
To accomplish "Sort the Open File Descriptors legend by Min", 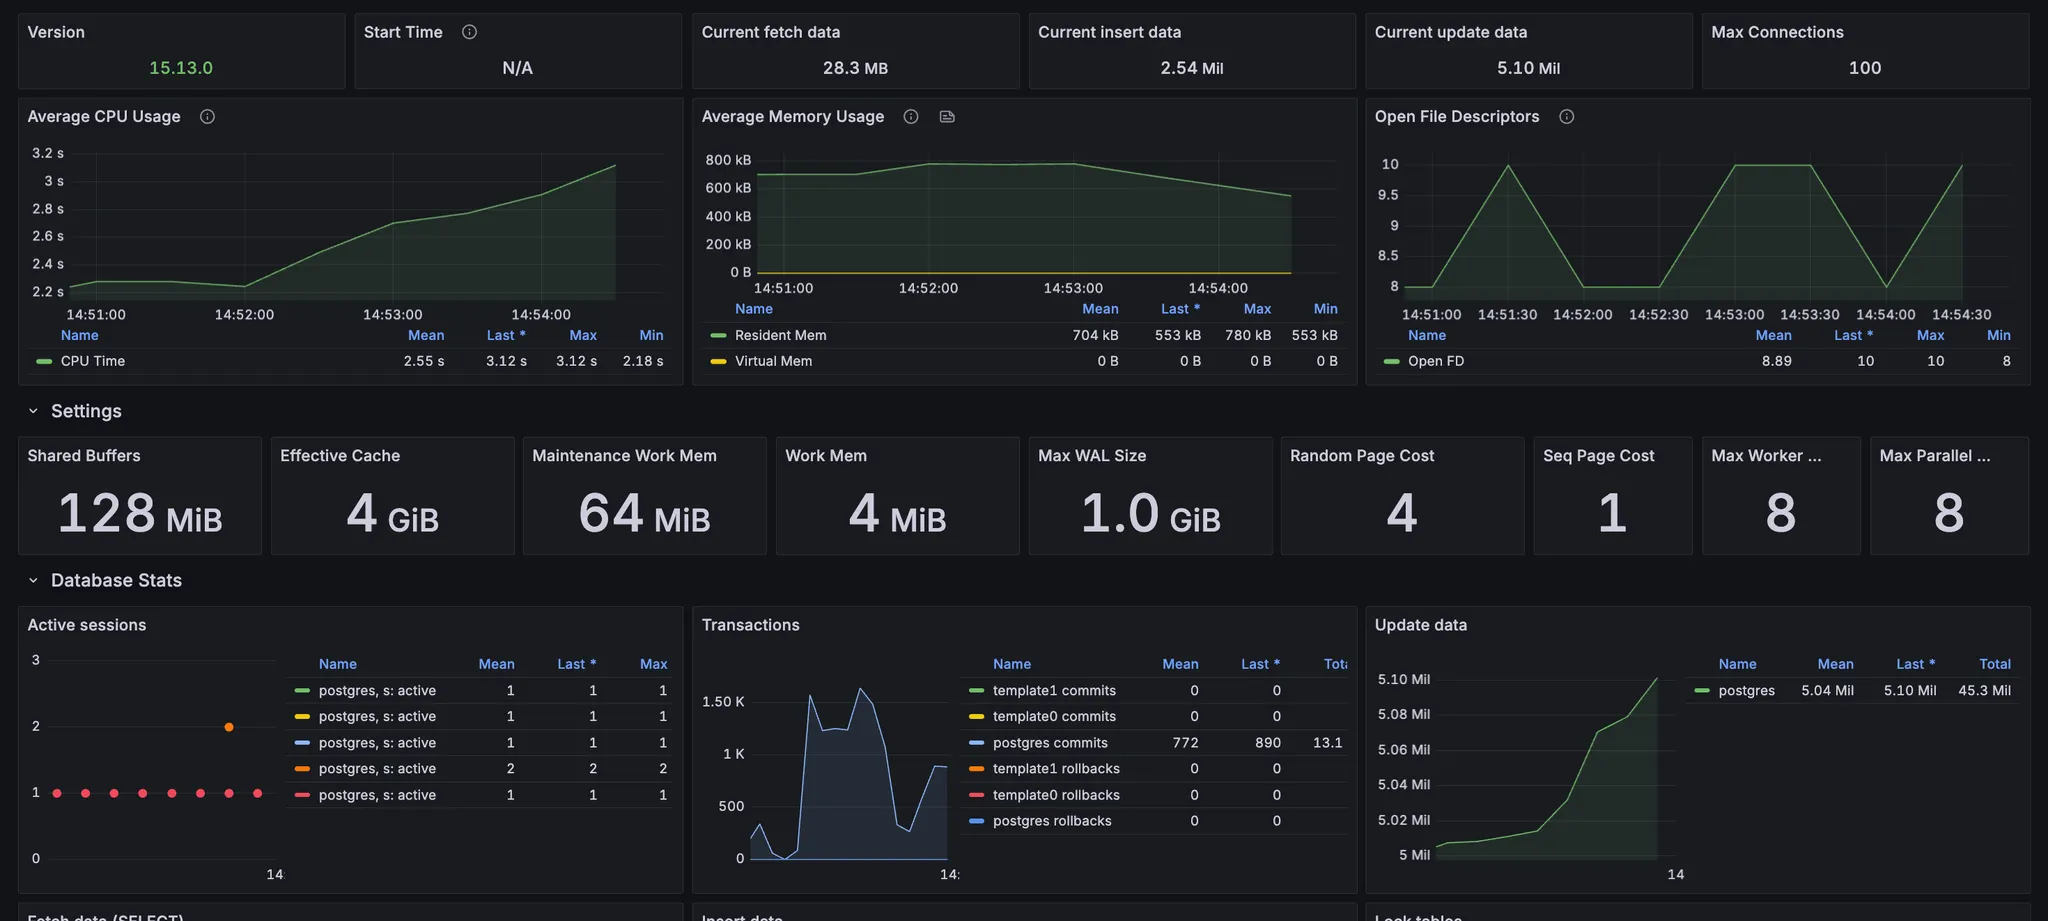I will click(1998, 335).
